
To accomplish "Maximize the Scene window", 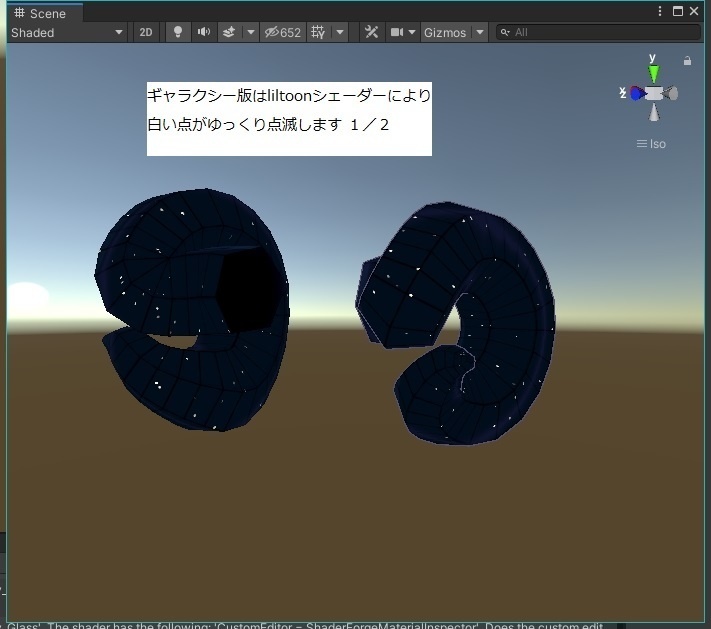I will (x=678, y=11).
